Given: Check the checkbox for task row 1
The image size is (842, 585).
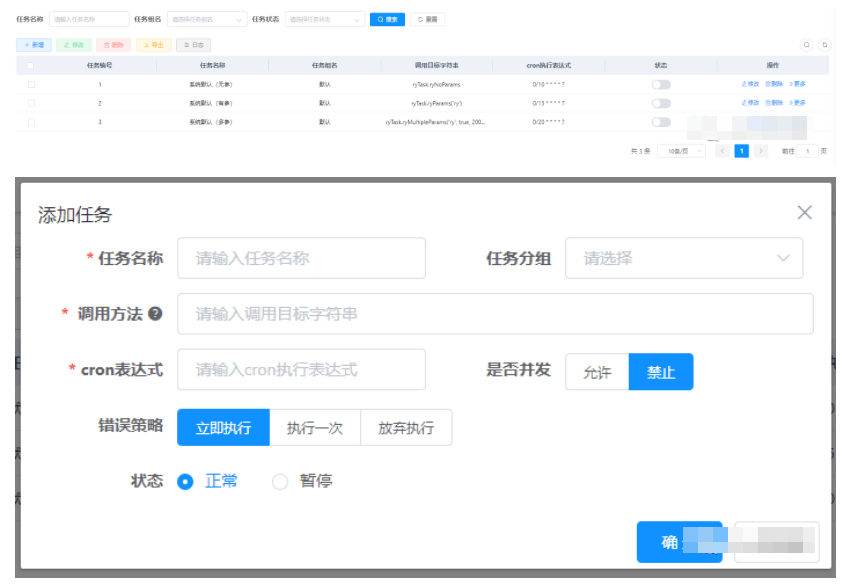Looking at the screenshot, I should coord(31,84).
